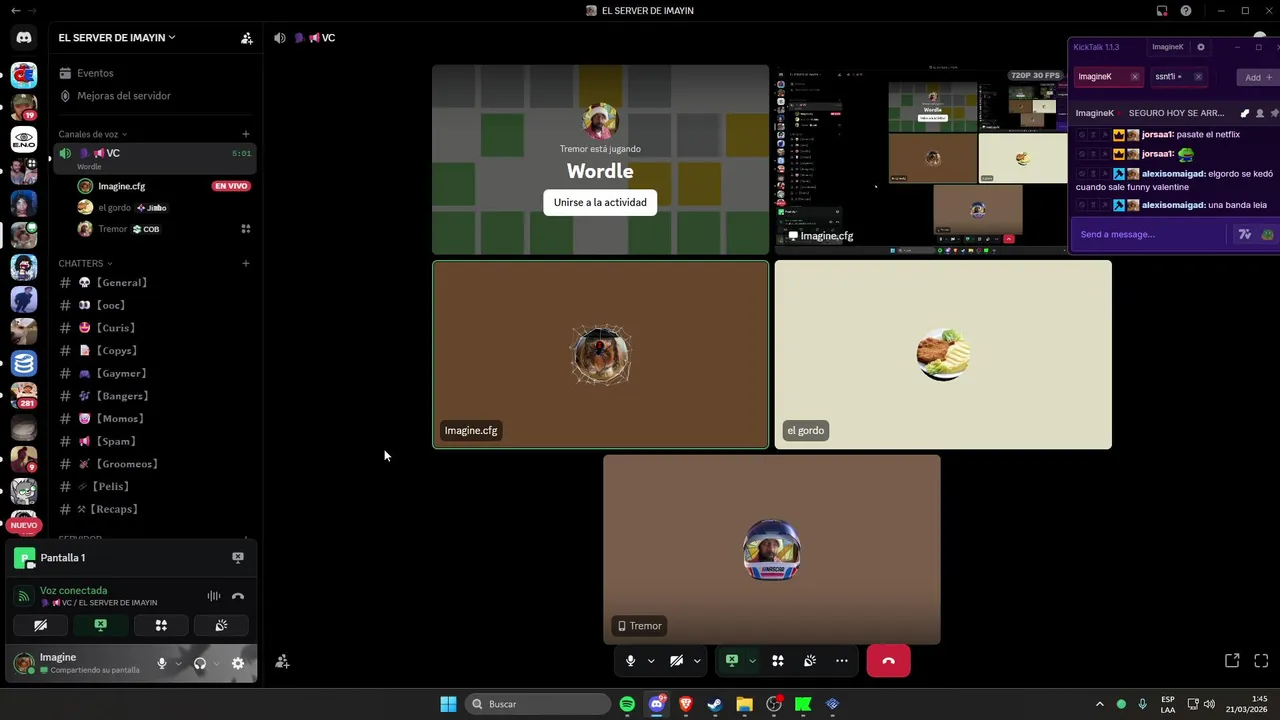The width and height of the screenshot is (1280, 720).
Task: Open Discord direct messages home icon
Action: coord(24,38)
